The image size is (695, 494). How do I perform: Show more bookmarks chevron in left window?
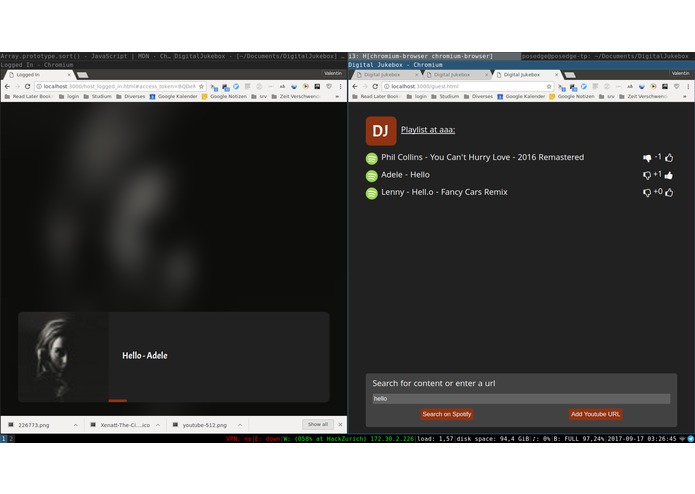[x=337, y=96]
